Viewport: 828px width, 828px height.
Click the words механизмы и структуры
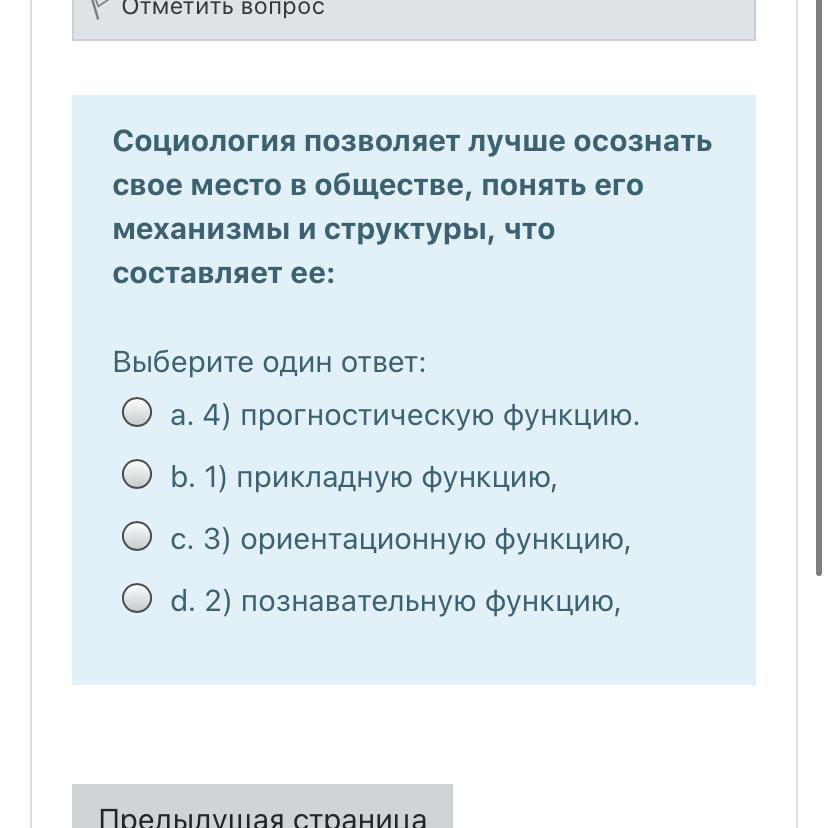click(304, 230)
